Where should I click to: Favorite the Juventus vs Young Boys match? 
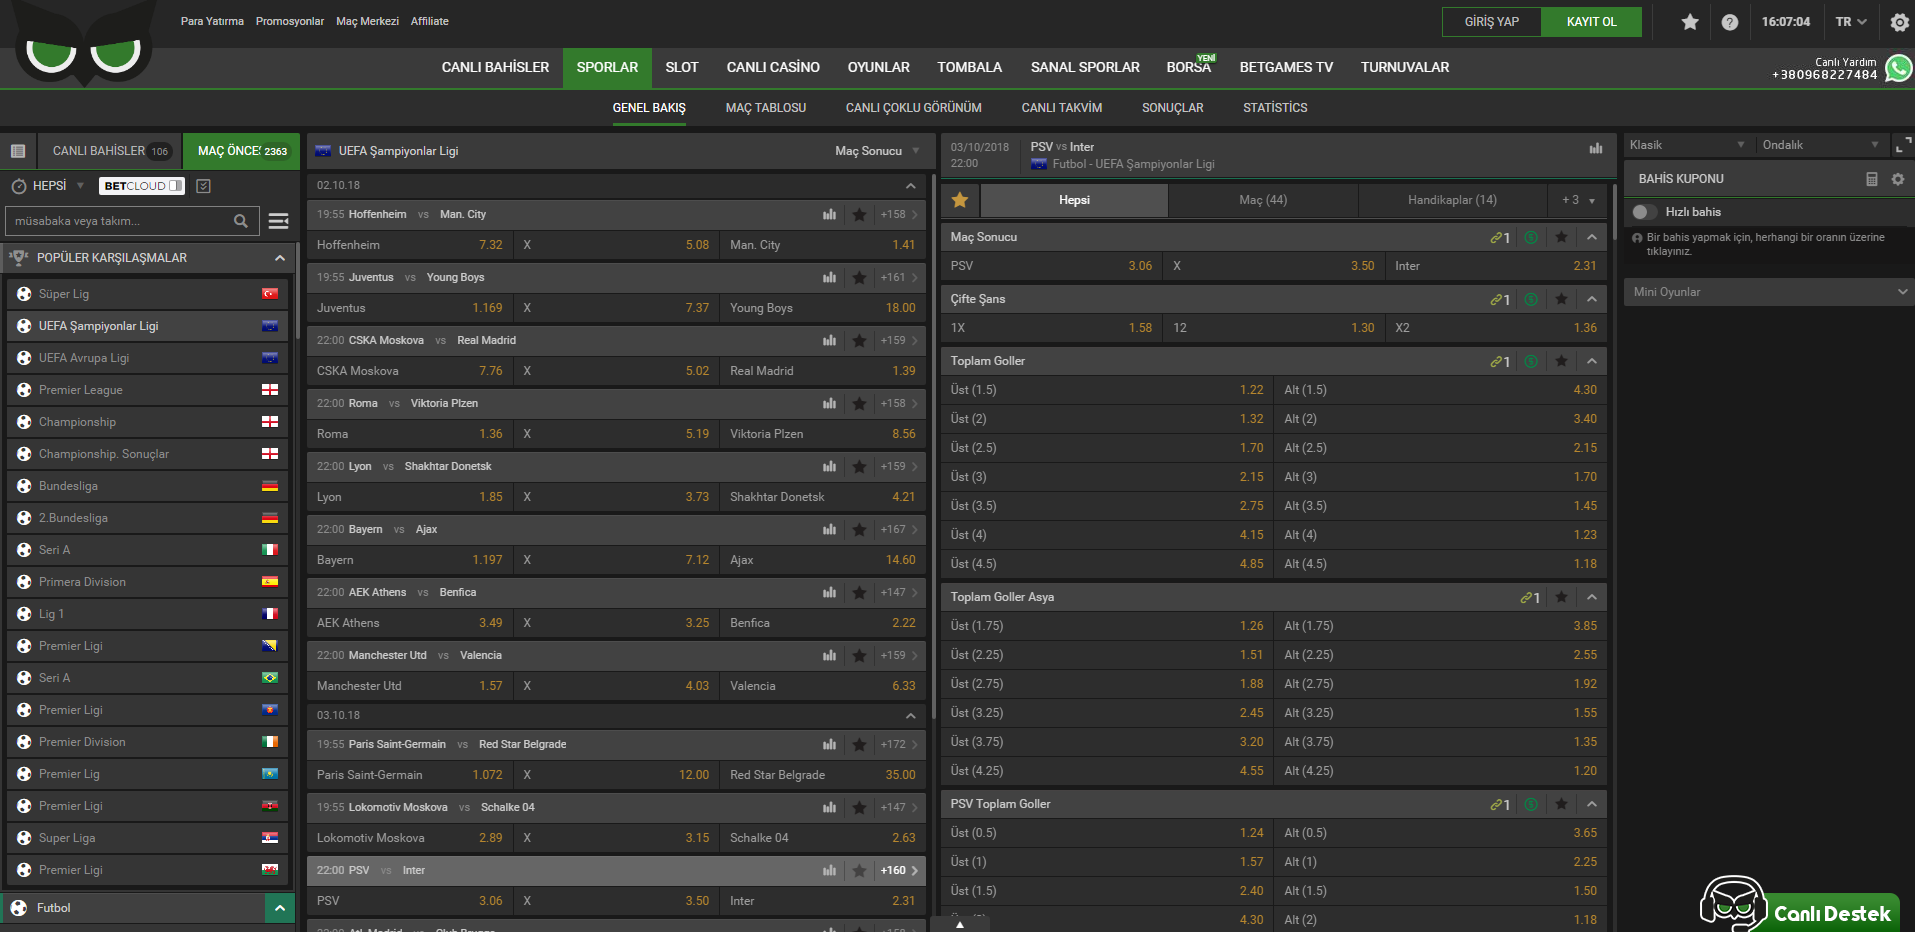[x=859, y=277]
